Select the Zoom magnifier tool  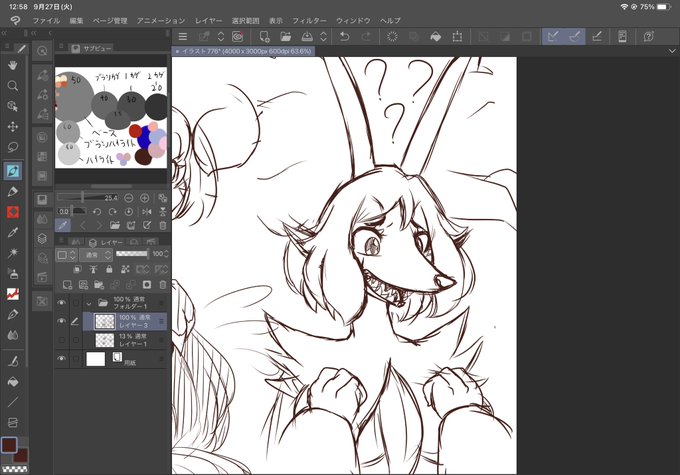tap(13, 85)
